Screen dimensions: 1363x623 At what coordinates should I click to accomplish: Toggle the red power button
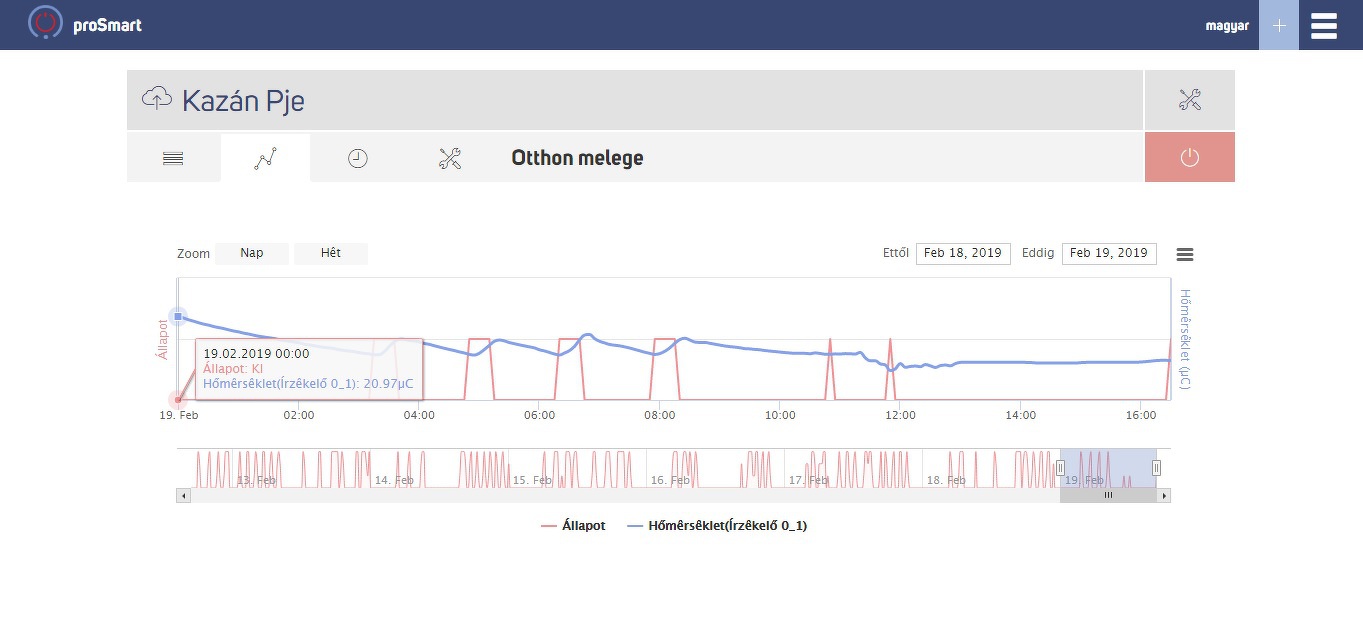[x=1189, y=157]
